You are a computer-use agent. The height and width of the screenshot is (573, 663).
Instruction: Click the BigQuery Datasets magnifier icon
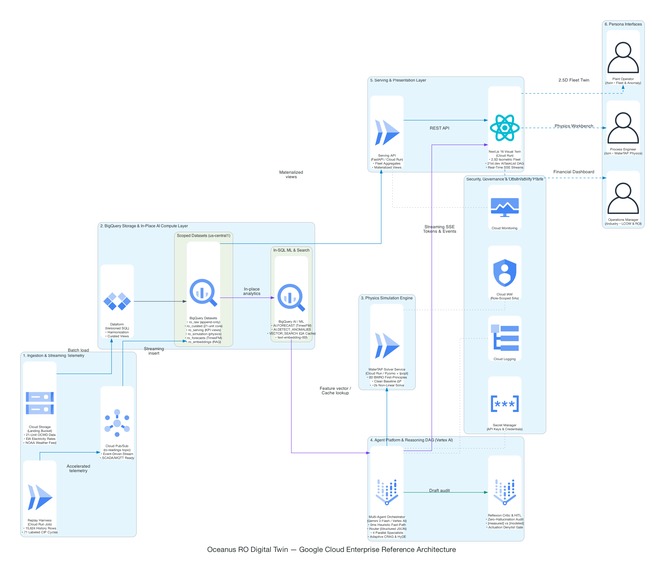point(203,293)
